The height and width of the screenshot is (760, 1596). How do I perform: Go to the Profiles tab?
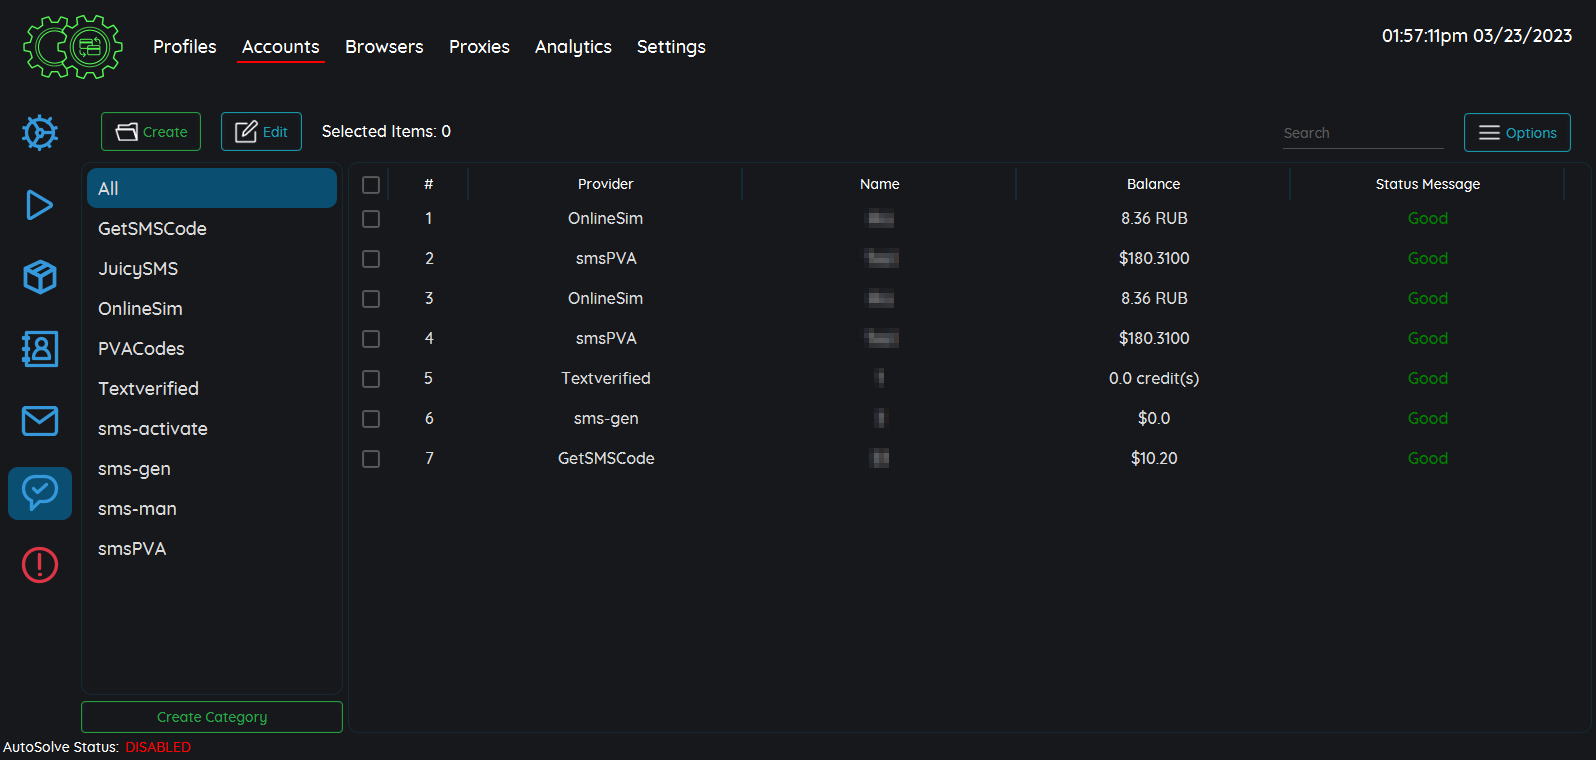click(x=185, y=47)
